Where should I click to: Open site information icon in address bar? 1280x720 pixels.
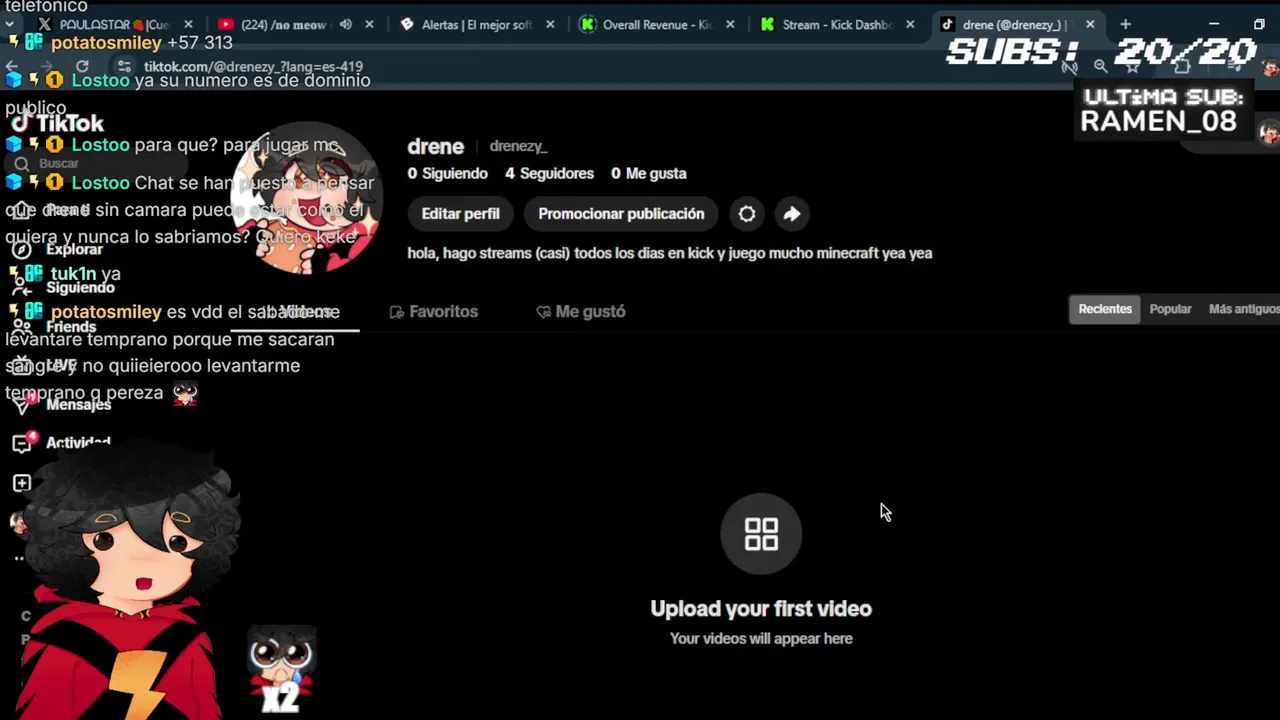(124, 67)
